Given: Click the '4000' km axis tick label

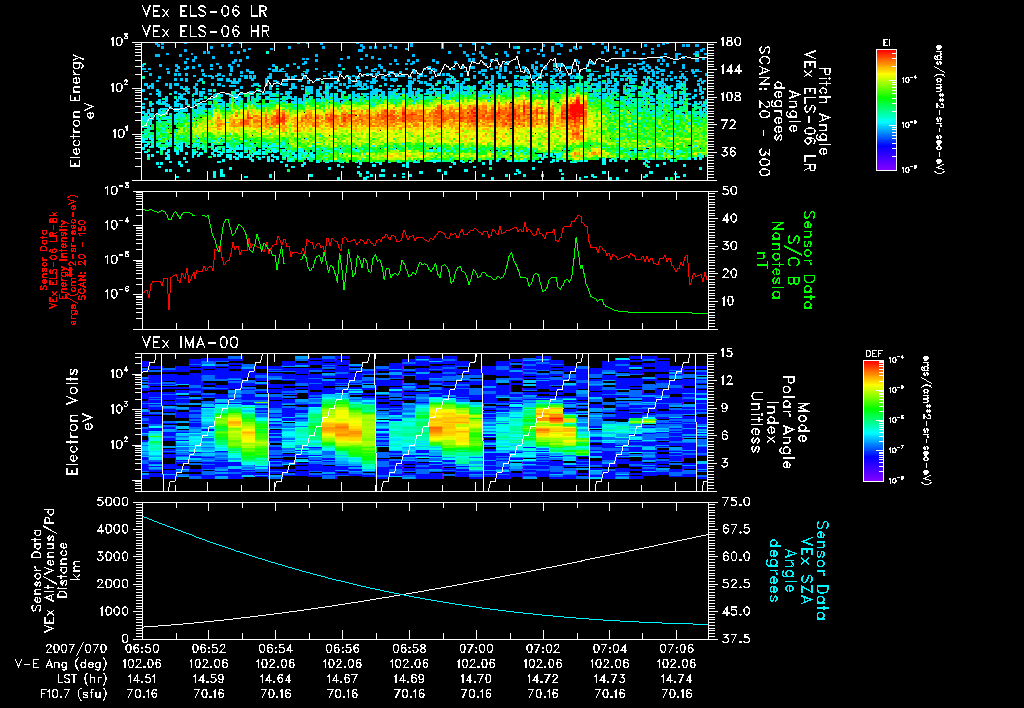Looking at the screenshot, I should pos(113,529).
